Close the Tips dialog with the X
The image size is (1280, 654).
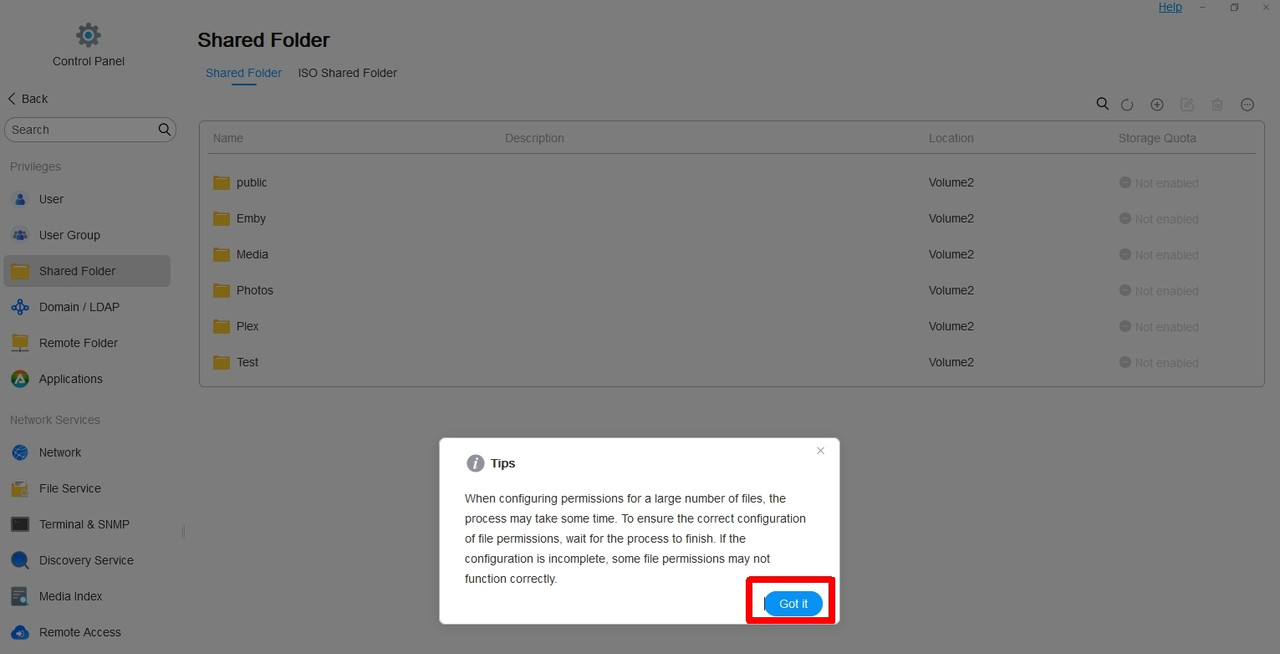click(820, 451)
